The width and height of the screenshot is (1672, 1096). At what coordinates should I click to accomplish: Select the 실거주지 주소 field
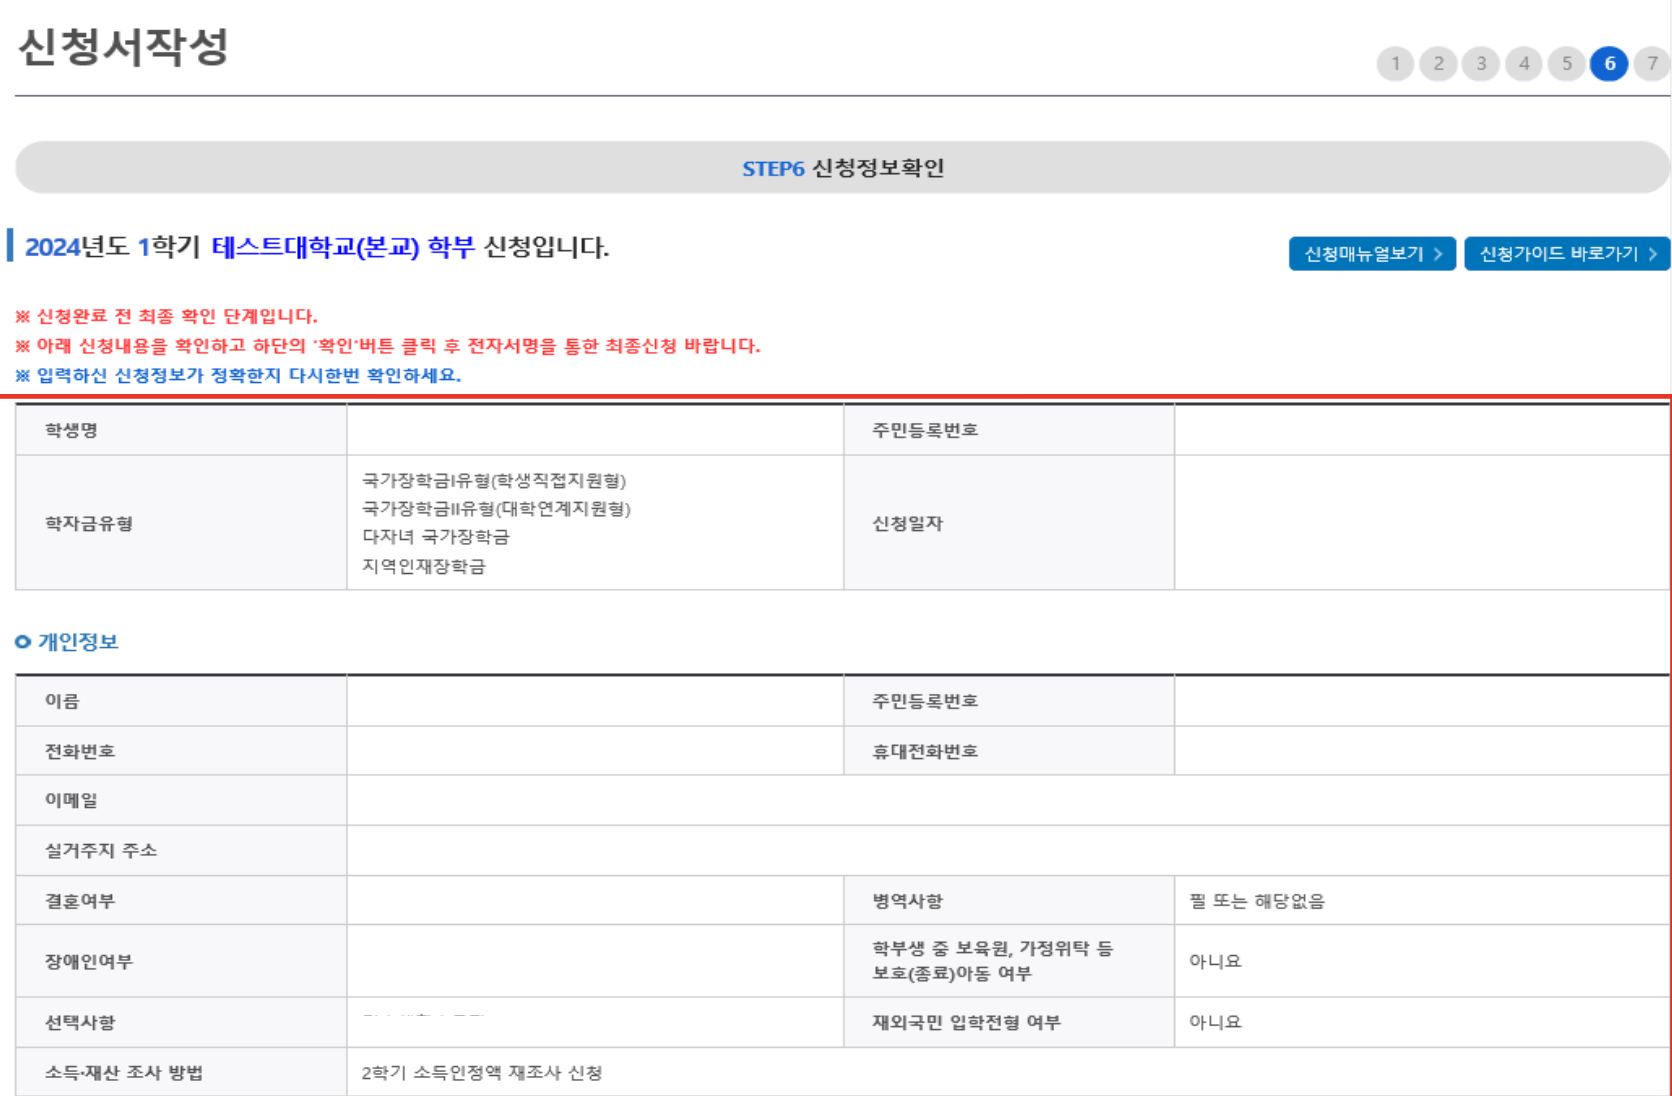click(x=1000, y=850)
